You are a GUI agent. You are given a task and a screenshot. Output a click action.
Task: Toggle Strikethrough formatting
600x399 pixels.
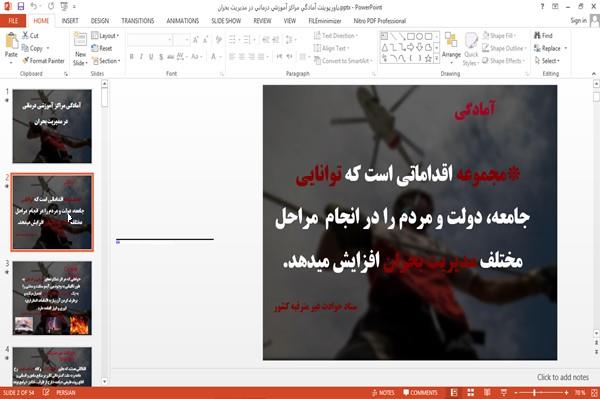(171, 57)
